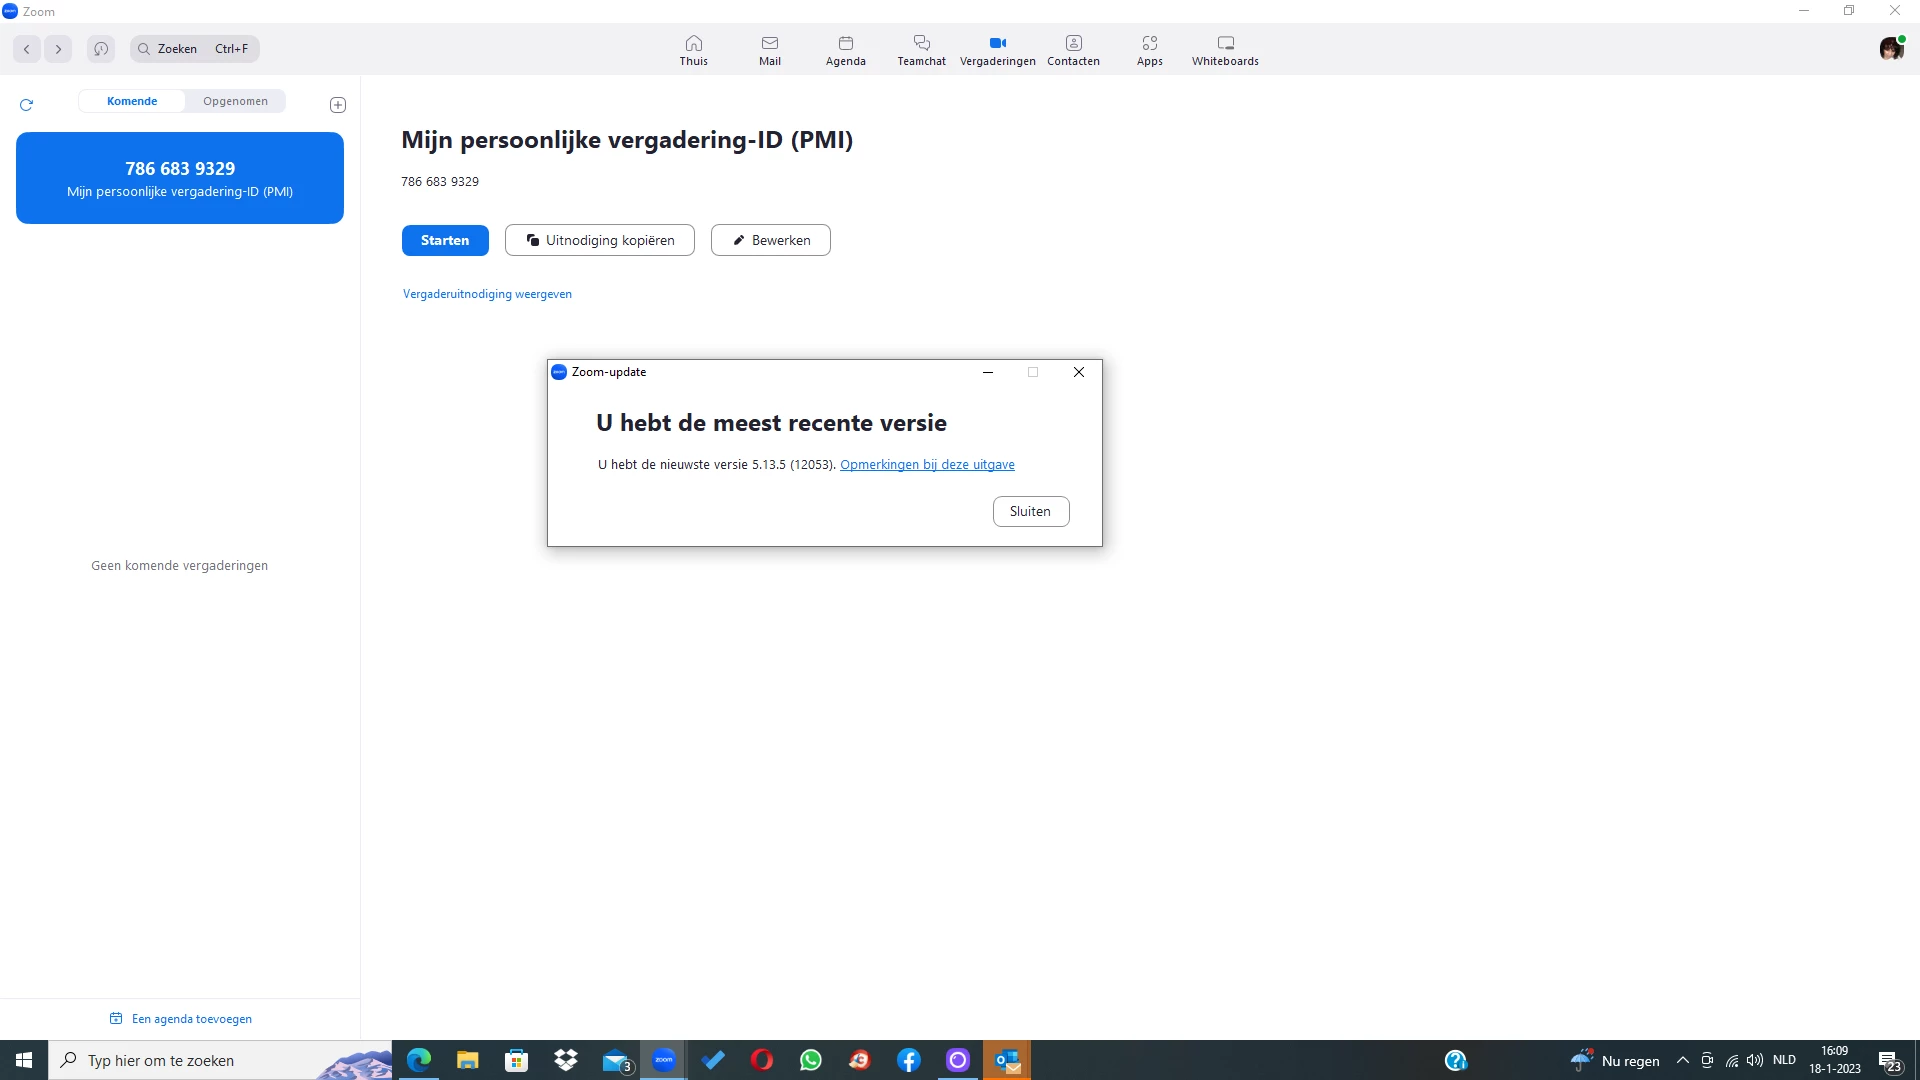Select the Komende tab
Viewport: 1920px width, 1080px height.
point(132,101)
